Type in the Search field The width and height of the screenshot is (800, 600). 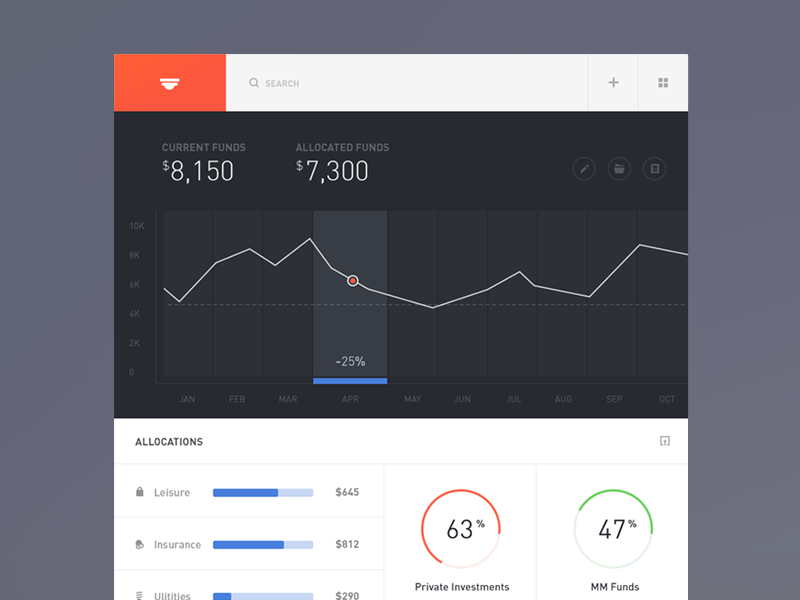(x=400, y=83)
